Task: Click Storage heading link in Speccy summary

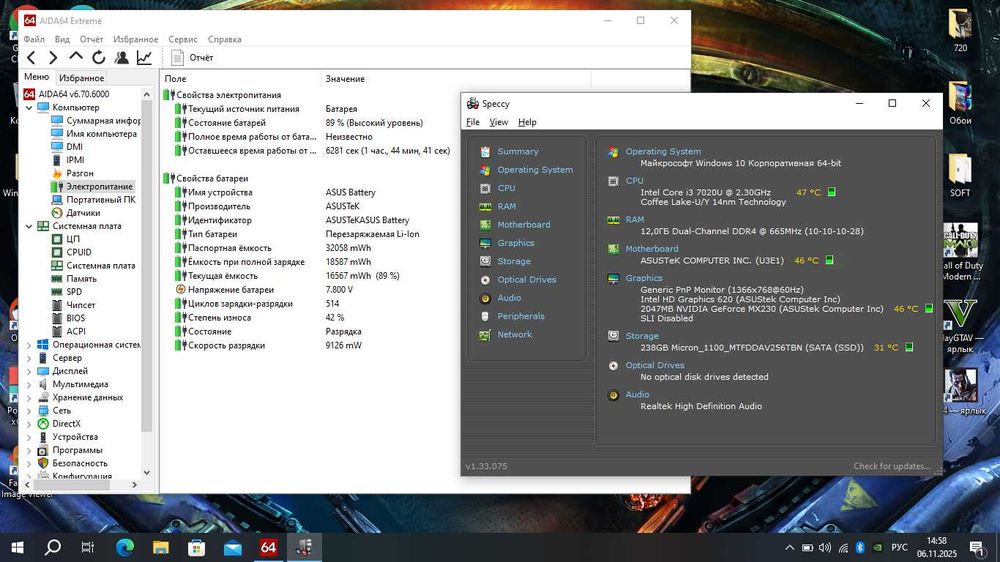Action: (x=642, y=336)
